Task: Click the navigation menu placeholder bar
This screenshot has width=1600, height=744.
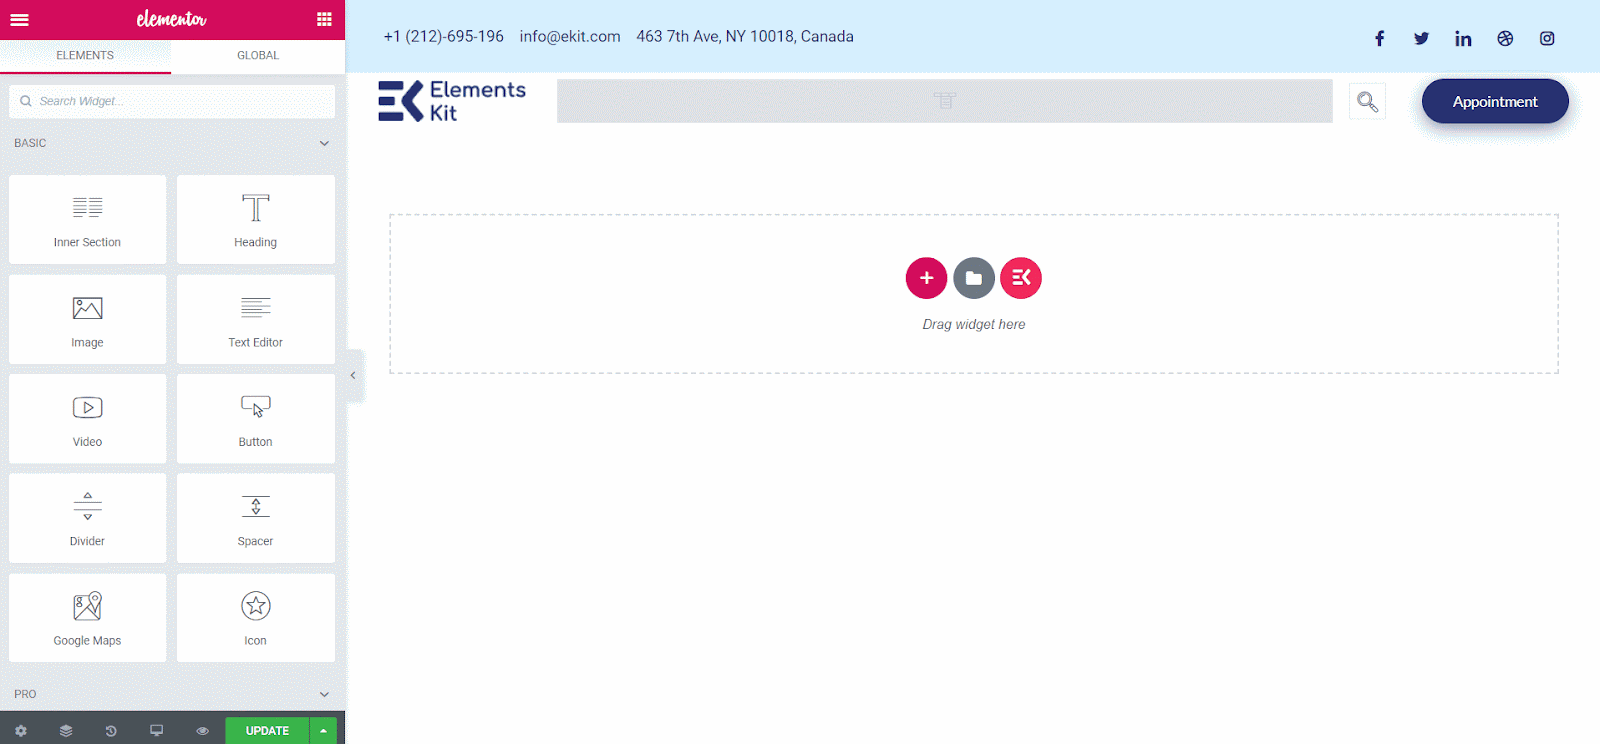Action: click(x=945, y=101)
